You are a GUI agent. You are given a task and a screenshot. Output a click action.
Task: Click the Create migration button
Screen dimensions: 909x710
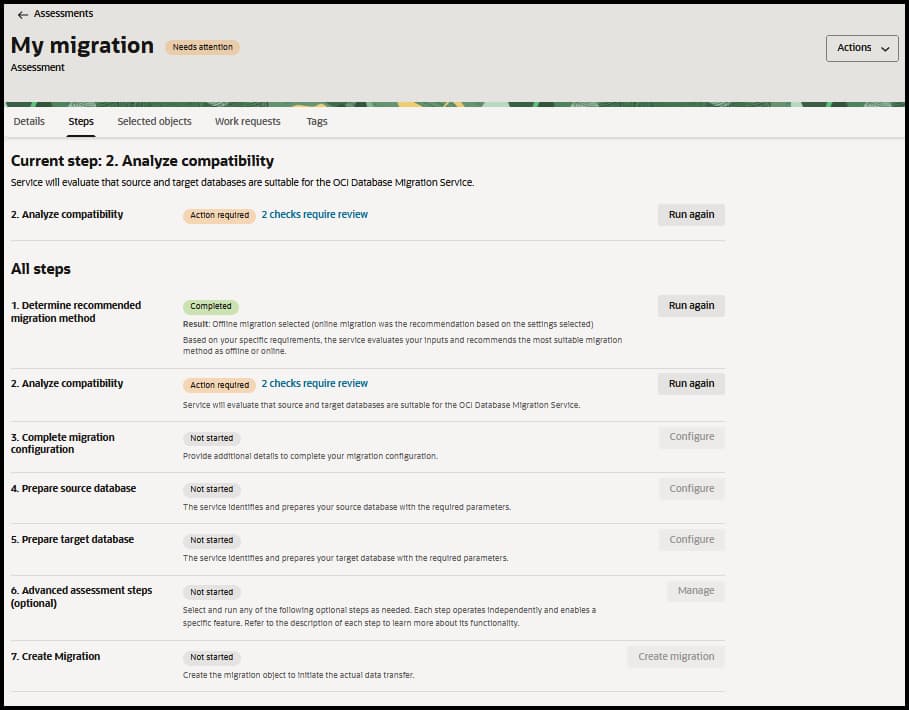[676, 657]
